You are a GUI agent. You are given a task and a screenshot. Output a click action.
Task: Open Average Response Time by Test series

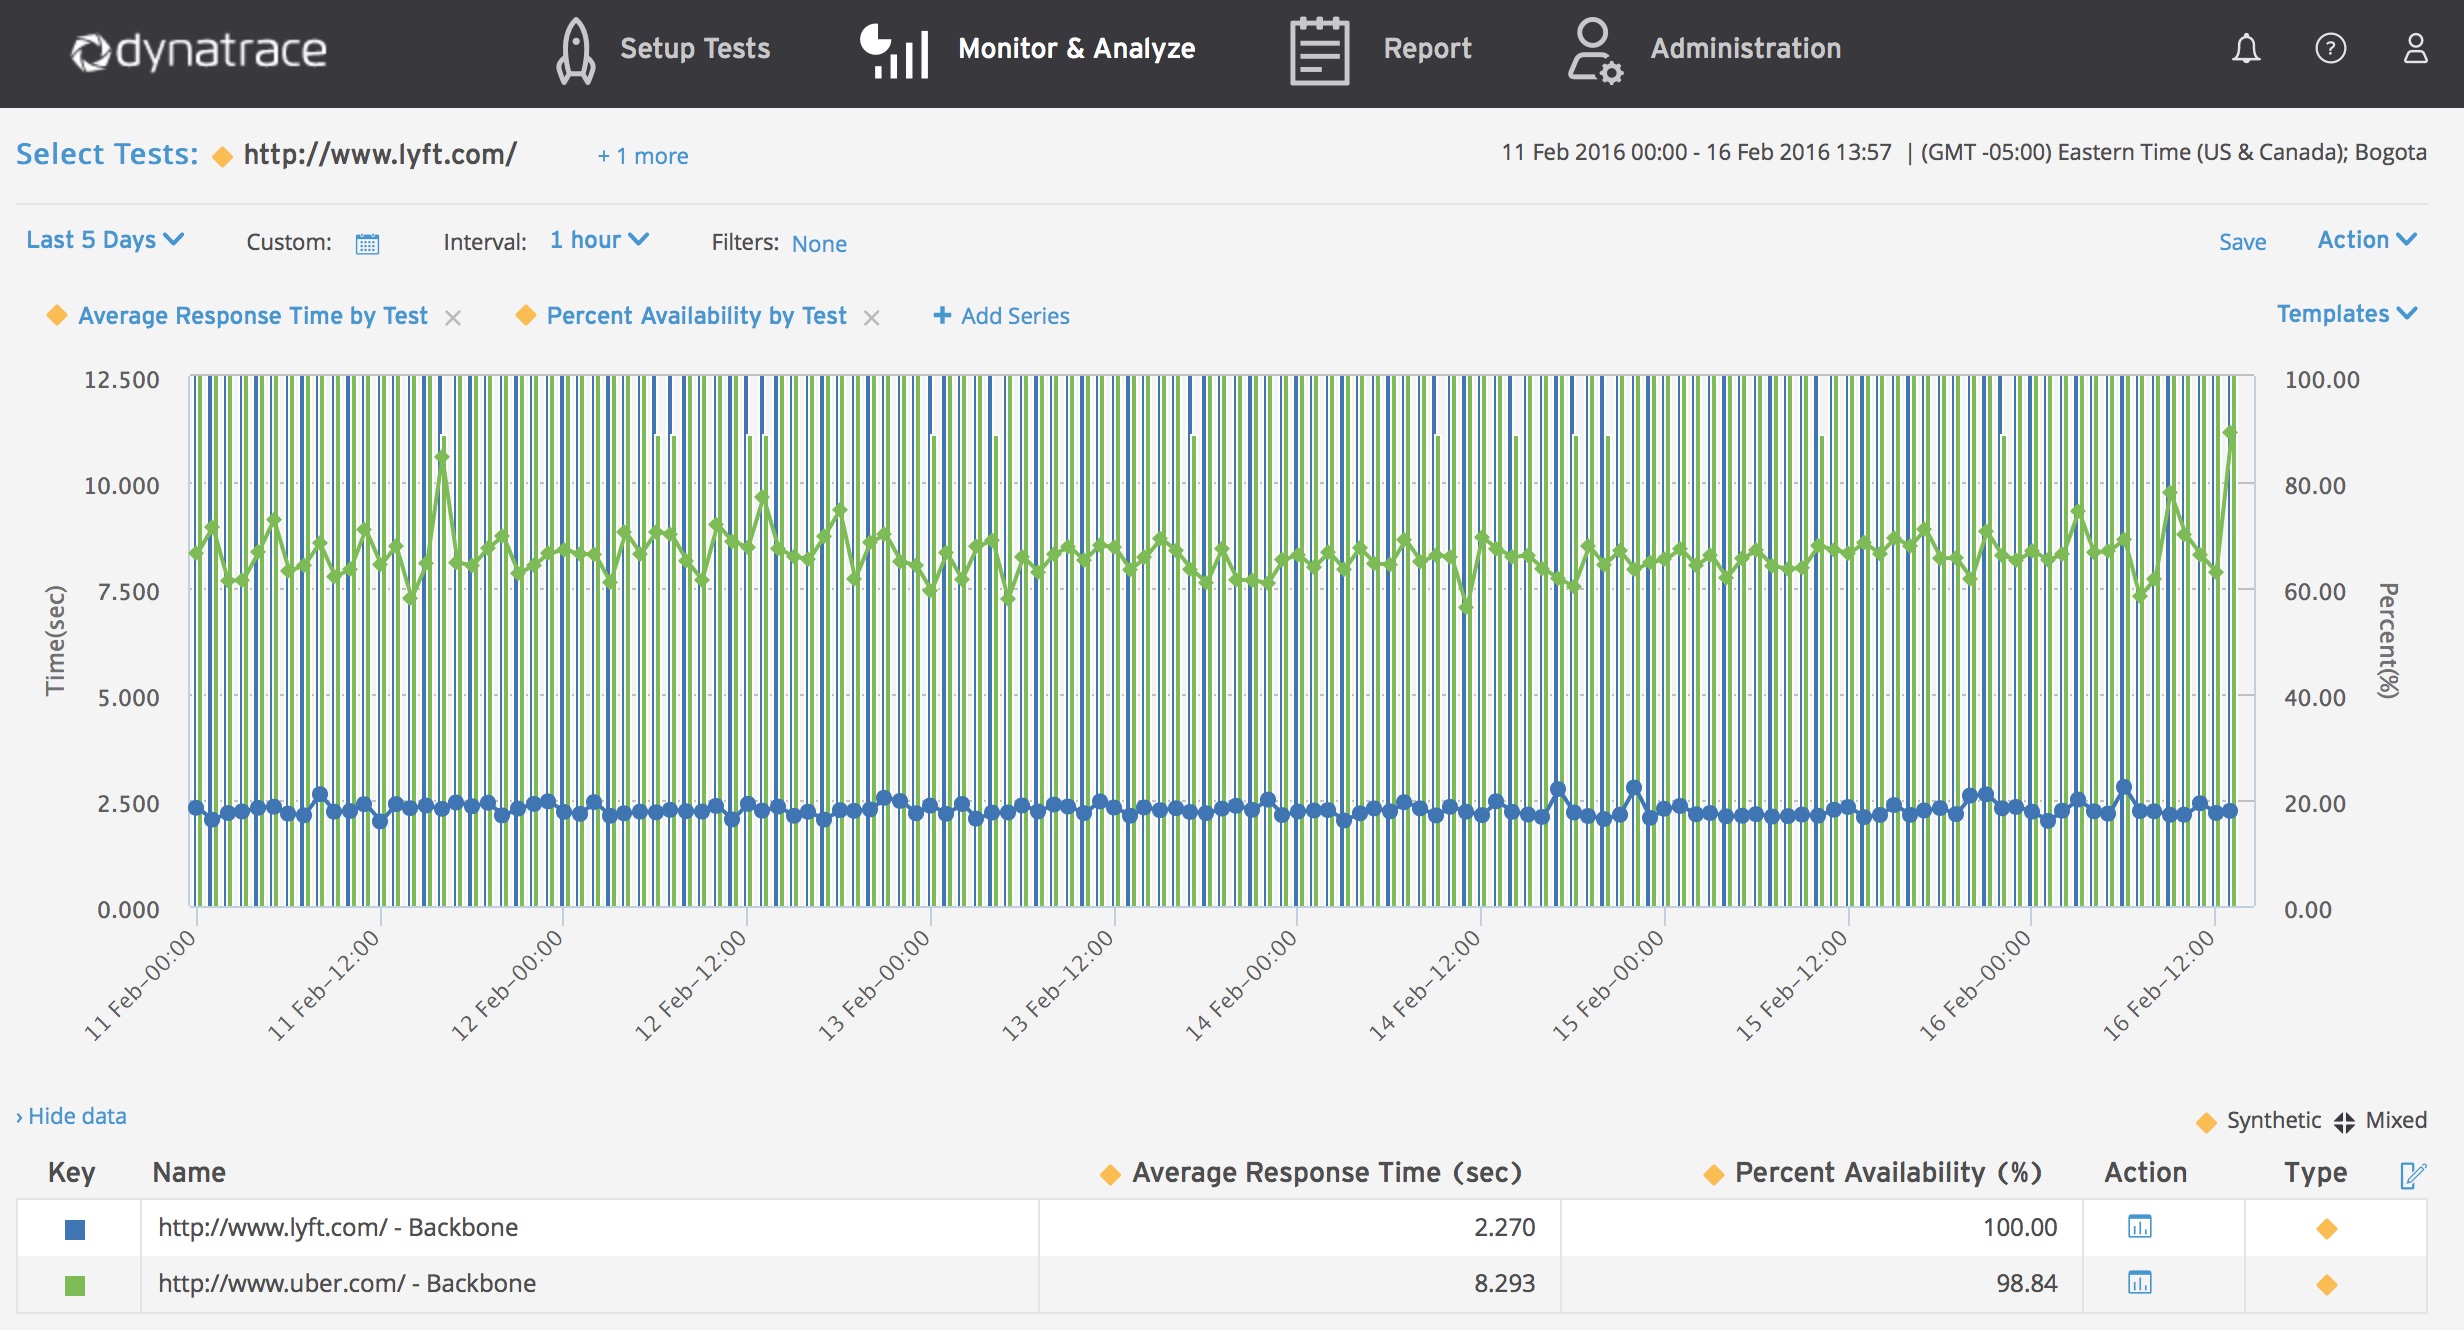coord(252,316)
